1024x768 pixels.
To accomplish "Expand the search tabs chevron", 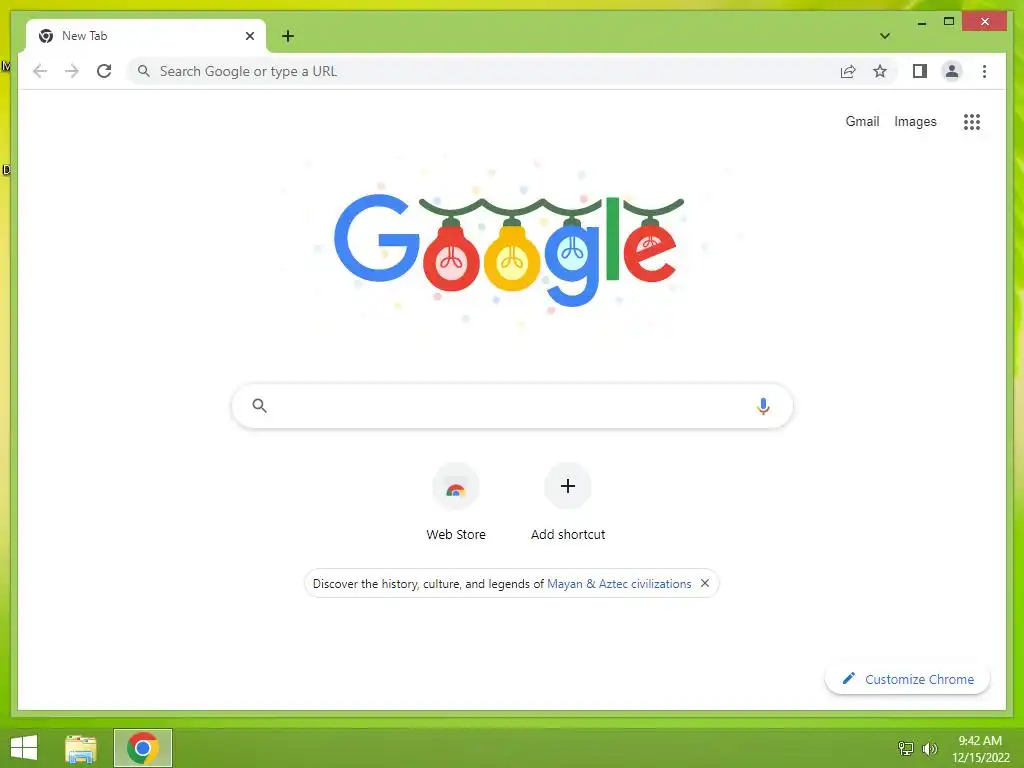I will 884,36.
